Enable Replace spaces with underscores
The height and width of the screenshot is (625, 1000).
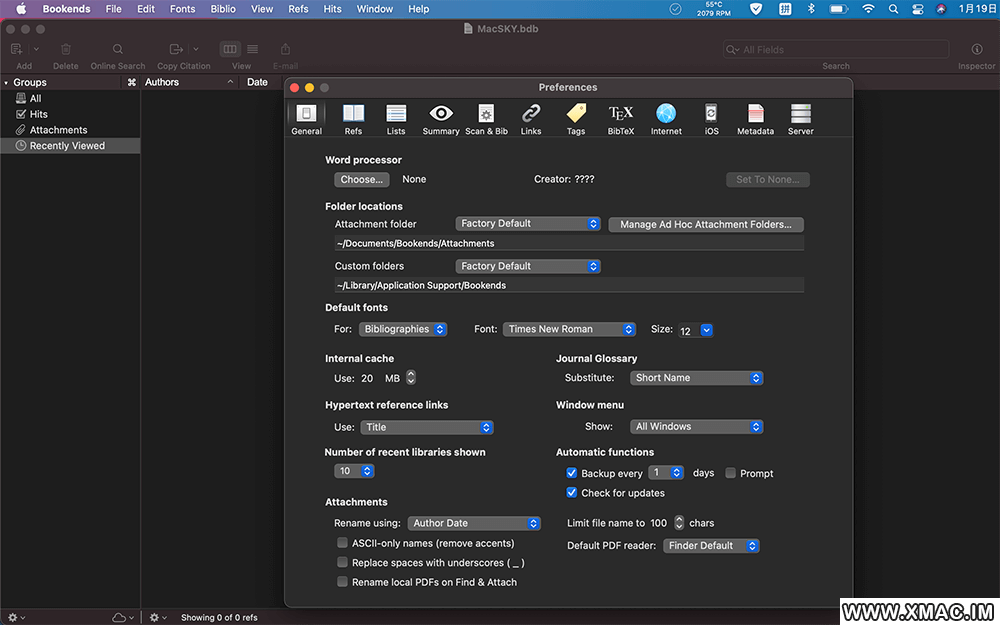click(x=343, y=563)
